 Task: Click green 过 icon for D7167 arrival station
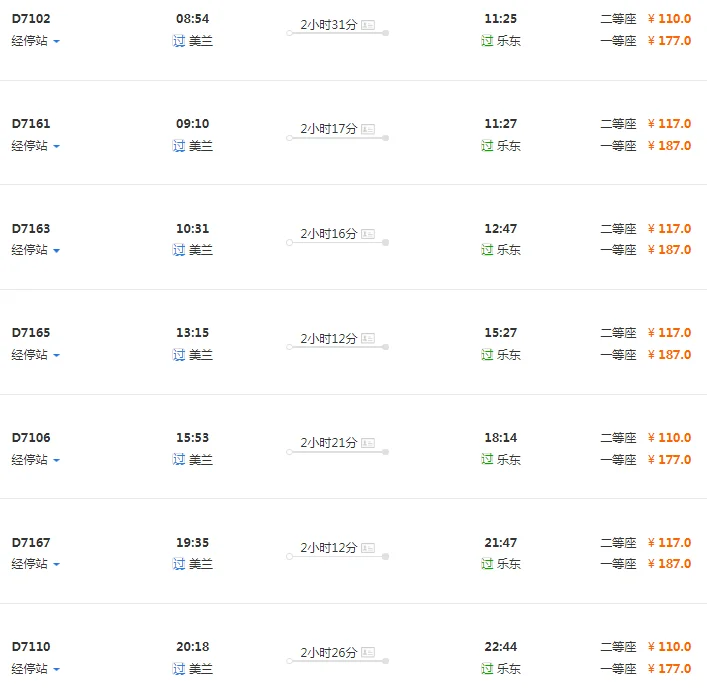(x=487, y=564)
